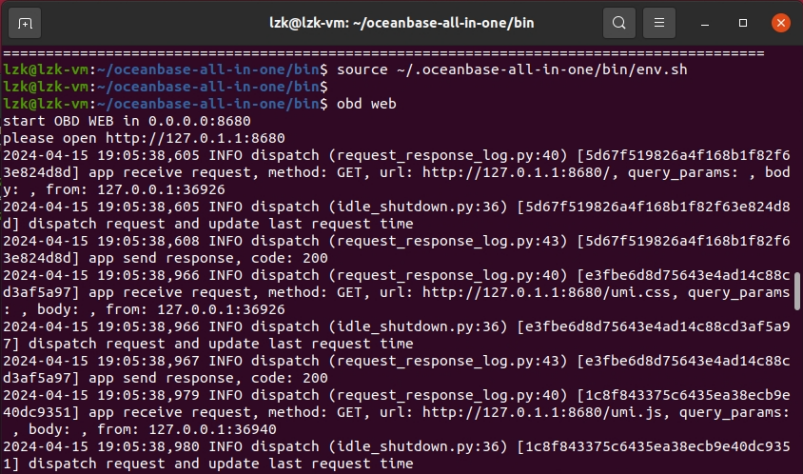This screenshot has width=803, height=474.
Task: Click the 19:05:38,967 log timestamp
Action: [148, 361]
